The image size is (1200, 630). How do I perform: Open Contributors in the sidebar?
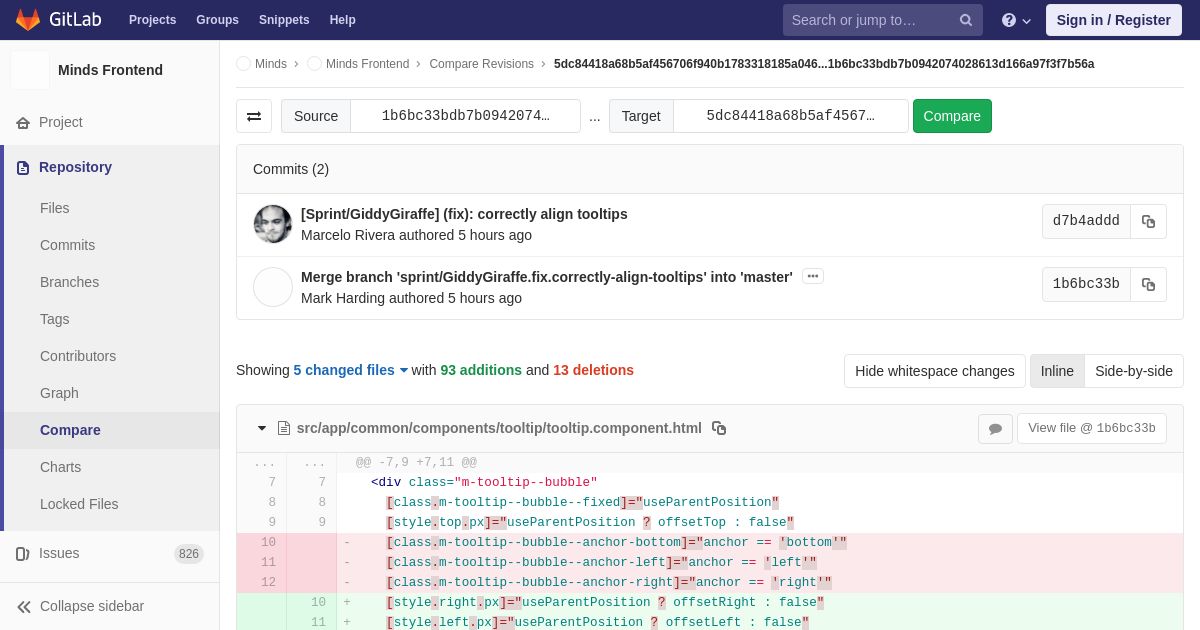tap(78, 356)
